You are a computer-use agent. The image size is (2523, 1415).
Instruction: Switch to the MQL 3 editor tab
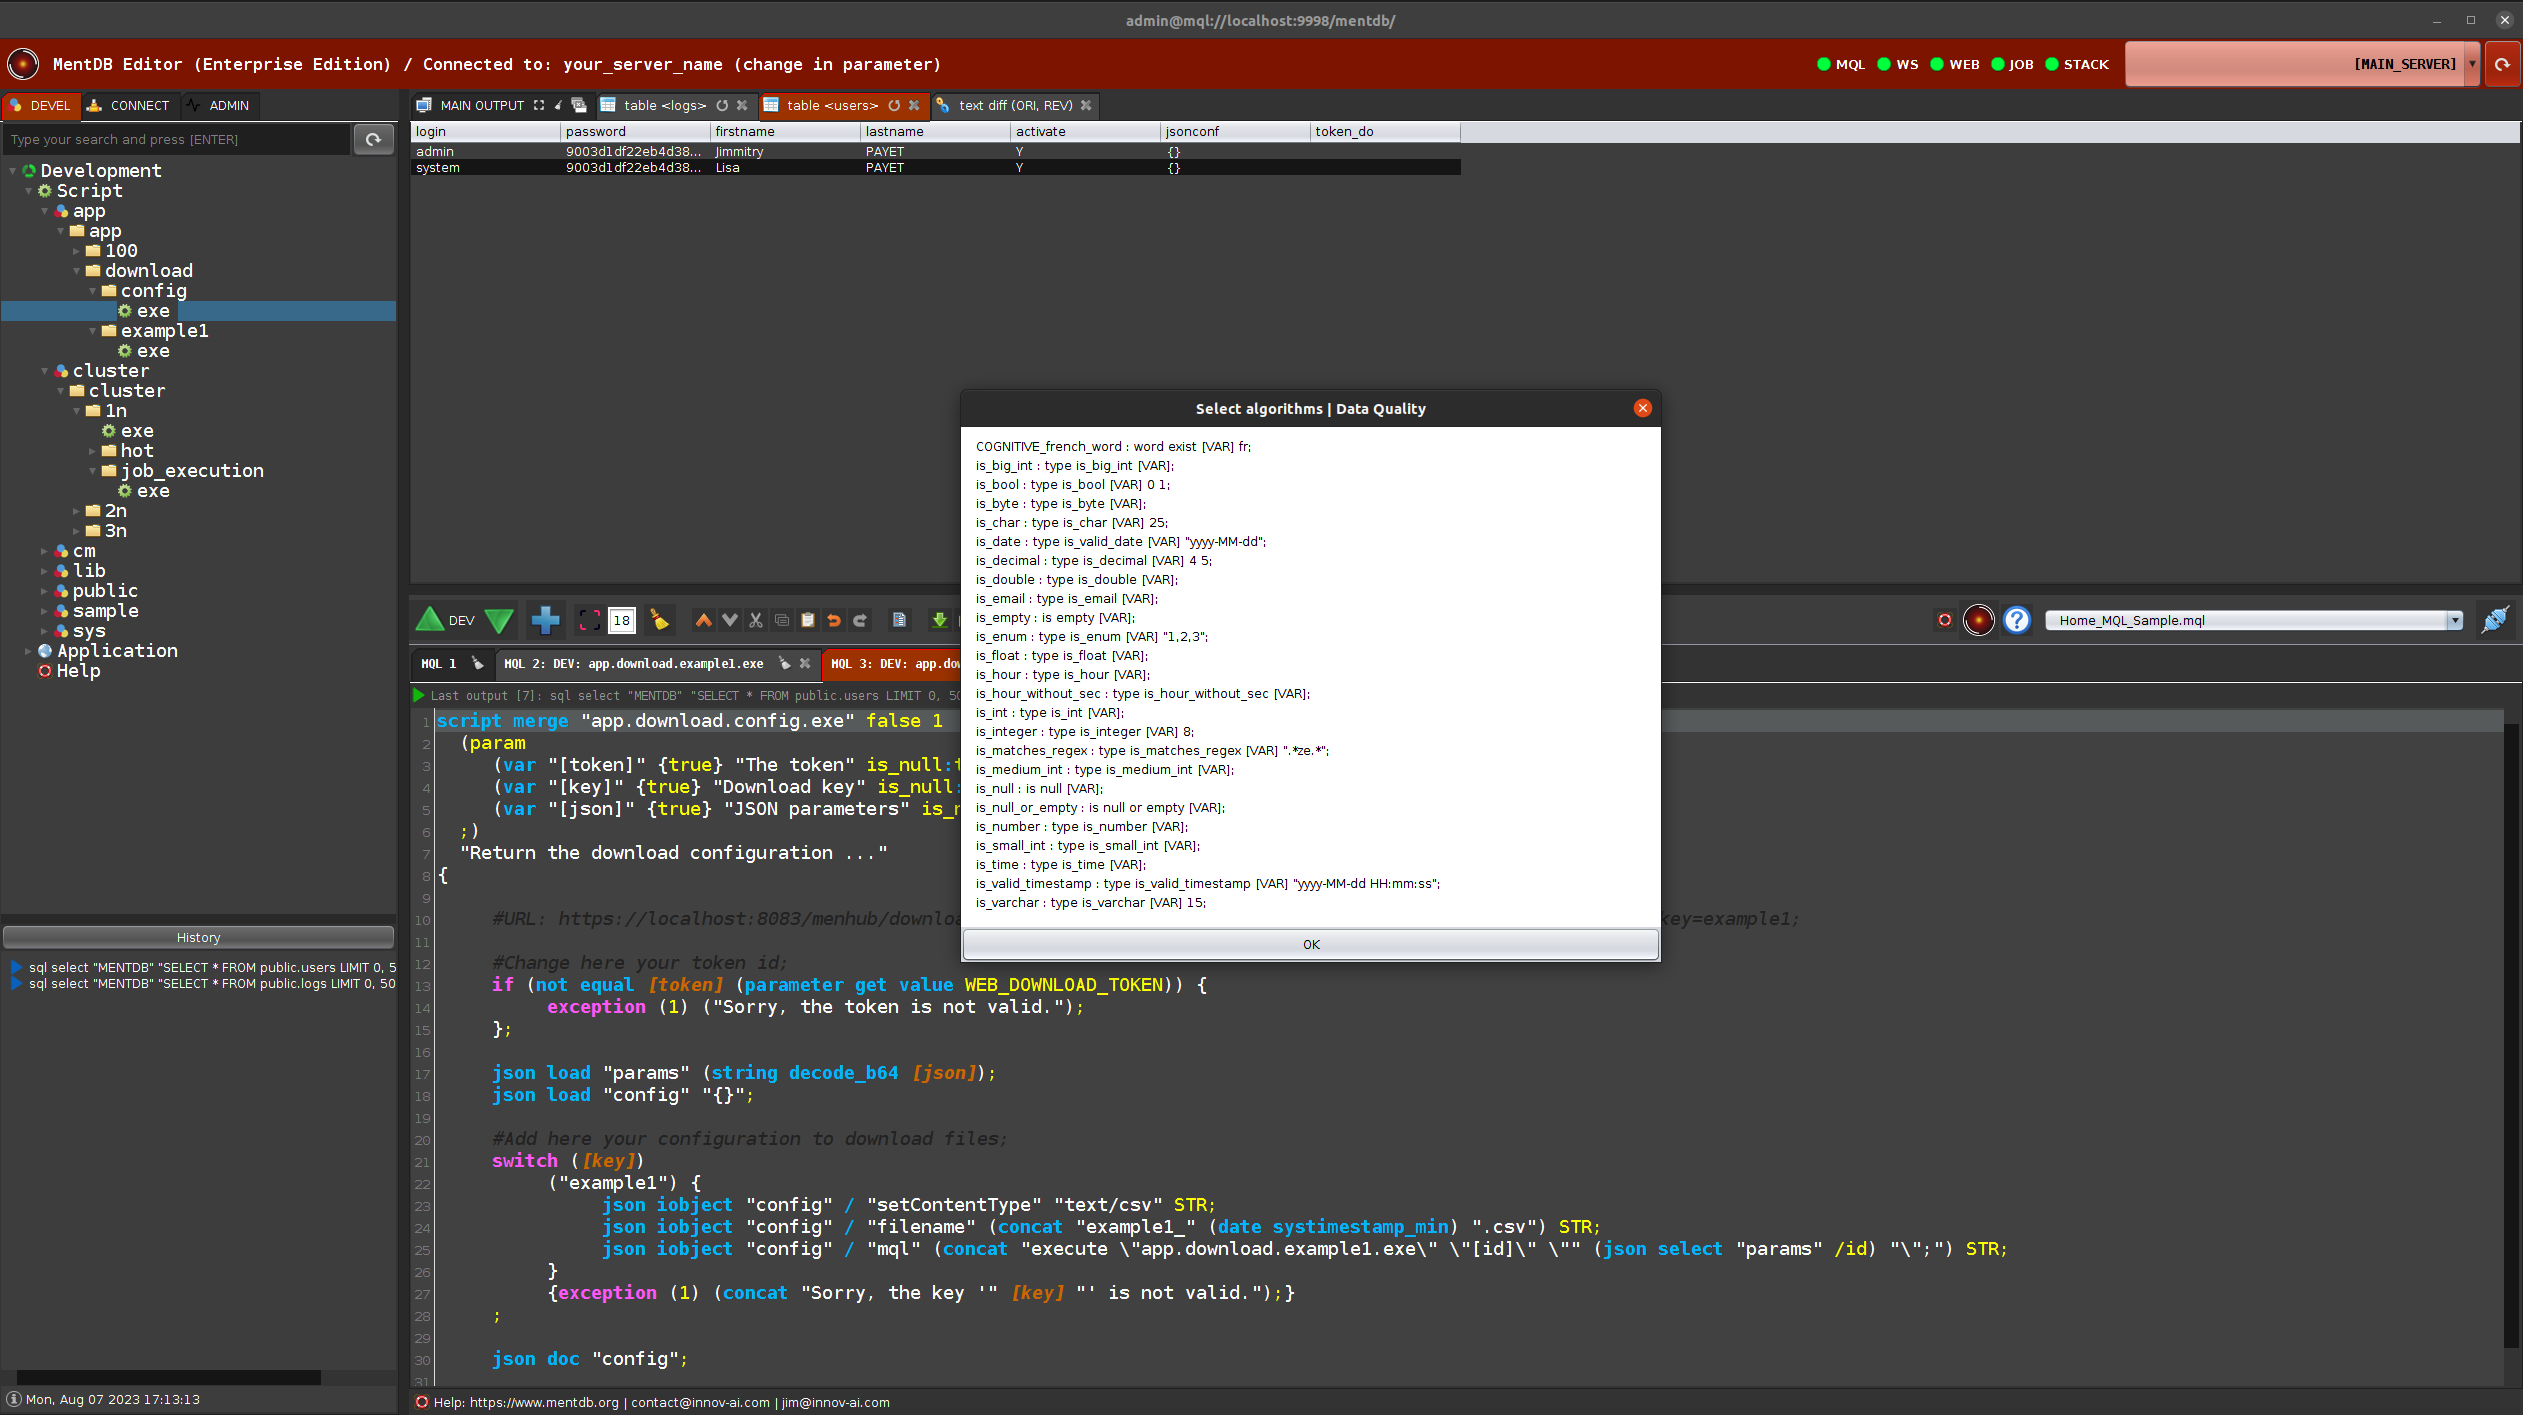point(892,663)
